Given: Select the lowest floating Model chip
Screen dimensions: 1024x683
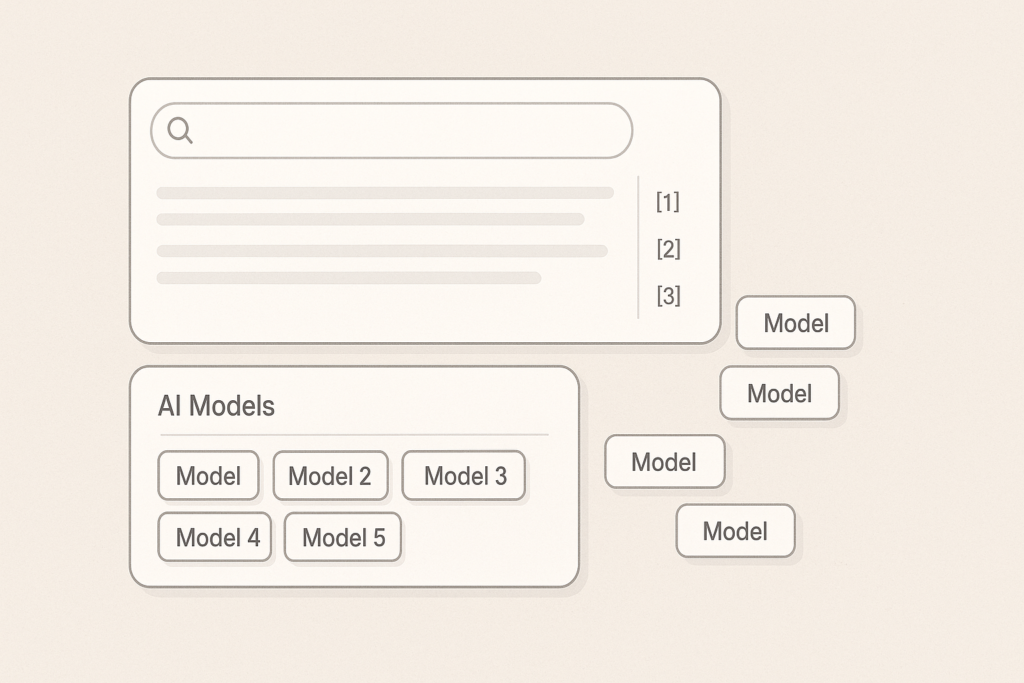Looking at the screenshot, I should [735, 531].
